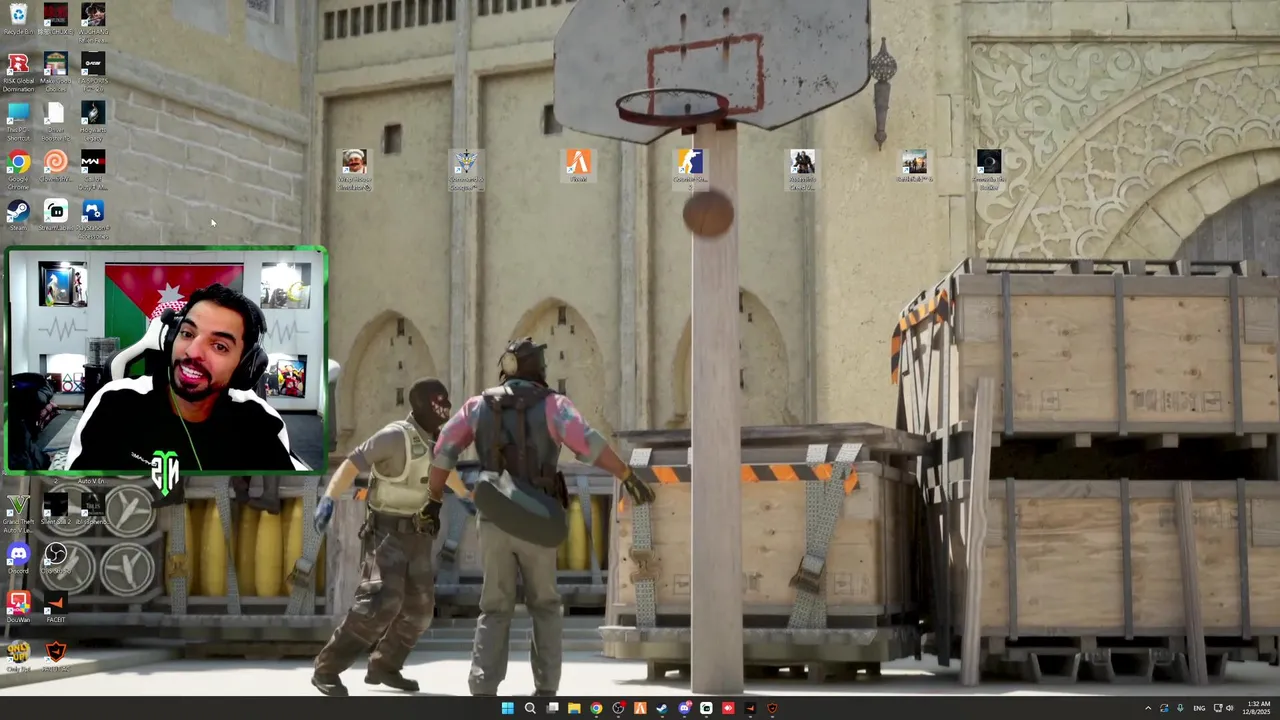Click the streamer webcam overlay
Image resolution: width=1280 pixels, height=720 pixels.
pos(165,360)
